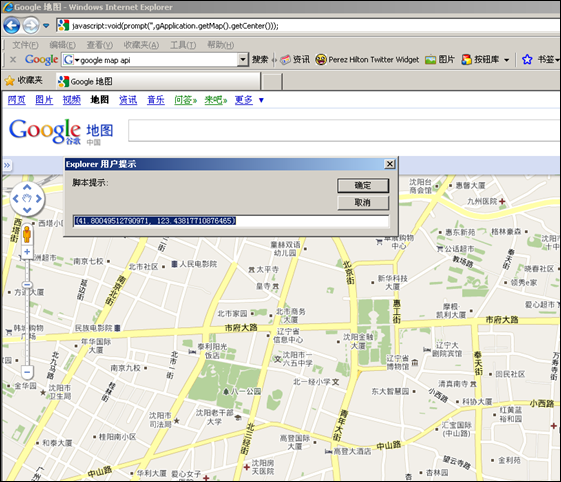Image resolution: width=561 pixels, height=482 pixels.
Task: Click the Google Maps search input field
Action: [x=344, y=131]
